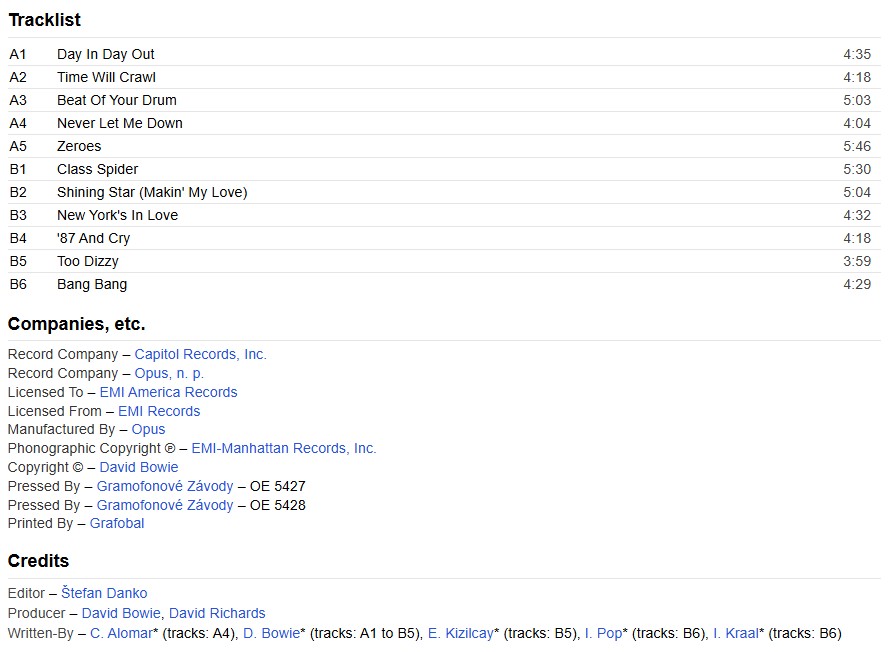Click the I. Kraal writer link
Screen dimensions: 889x652
[735, 633]
